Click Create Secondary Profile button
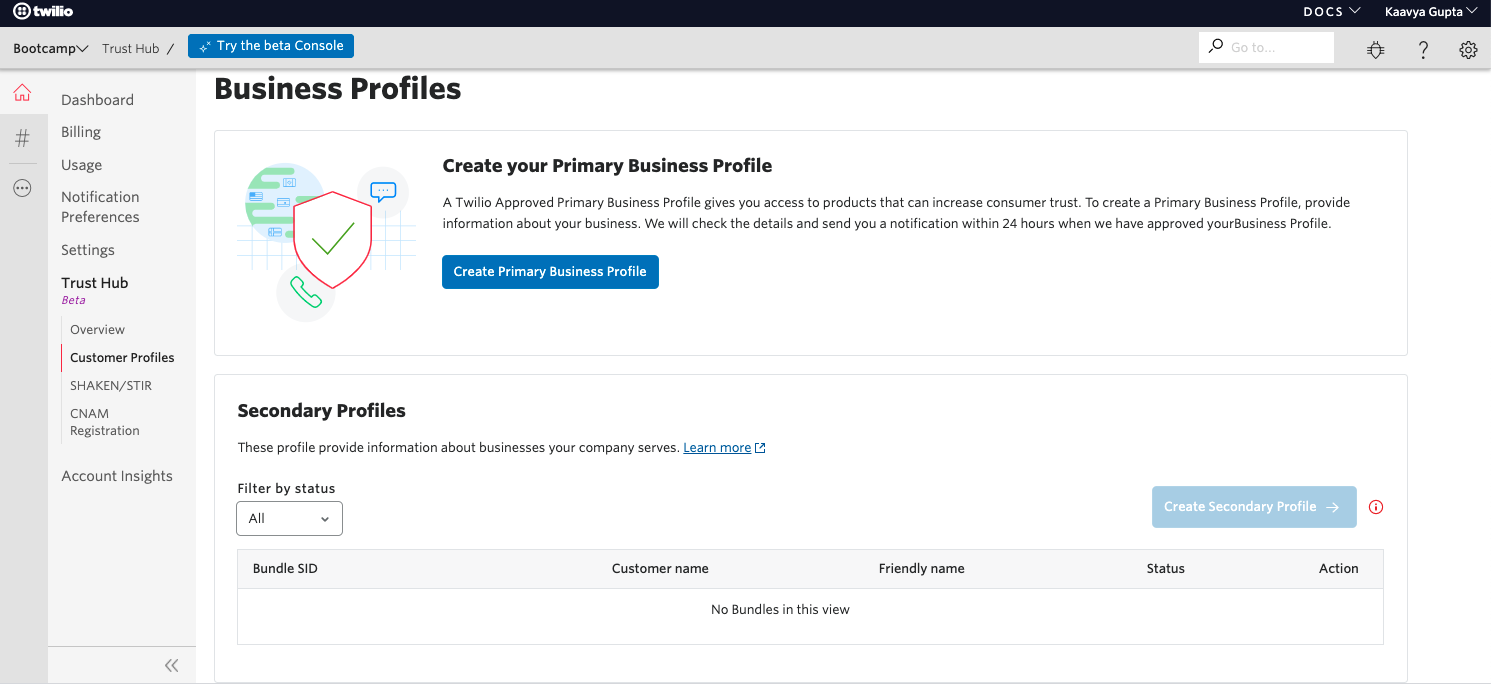Screen dimensions: 1491x685 (x=1254, y=507)
